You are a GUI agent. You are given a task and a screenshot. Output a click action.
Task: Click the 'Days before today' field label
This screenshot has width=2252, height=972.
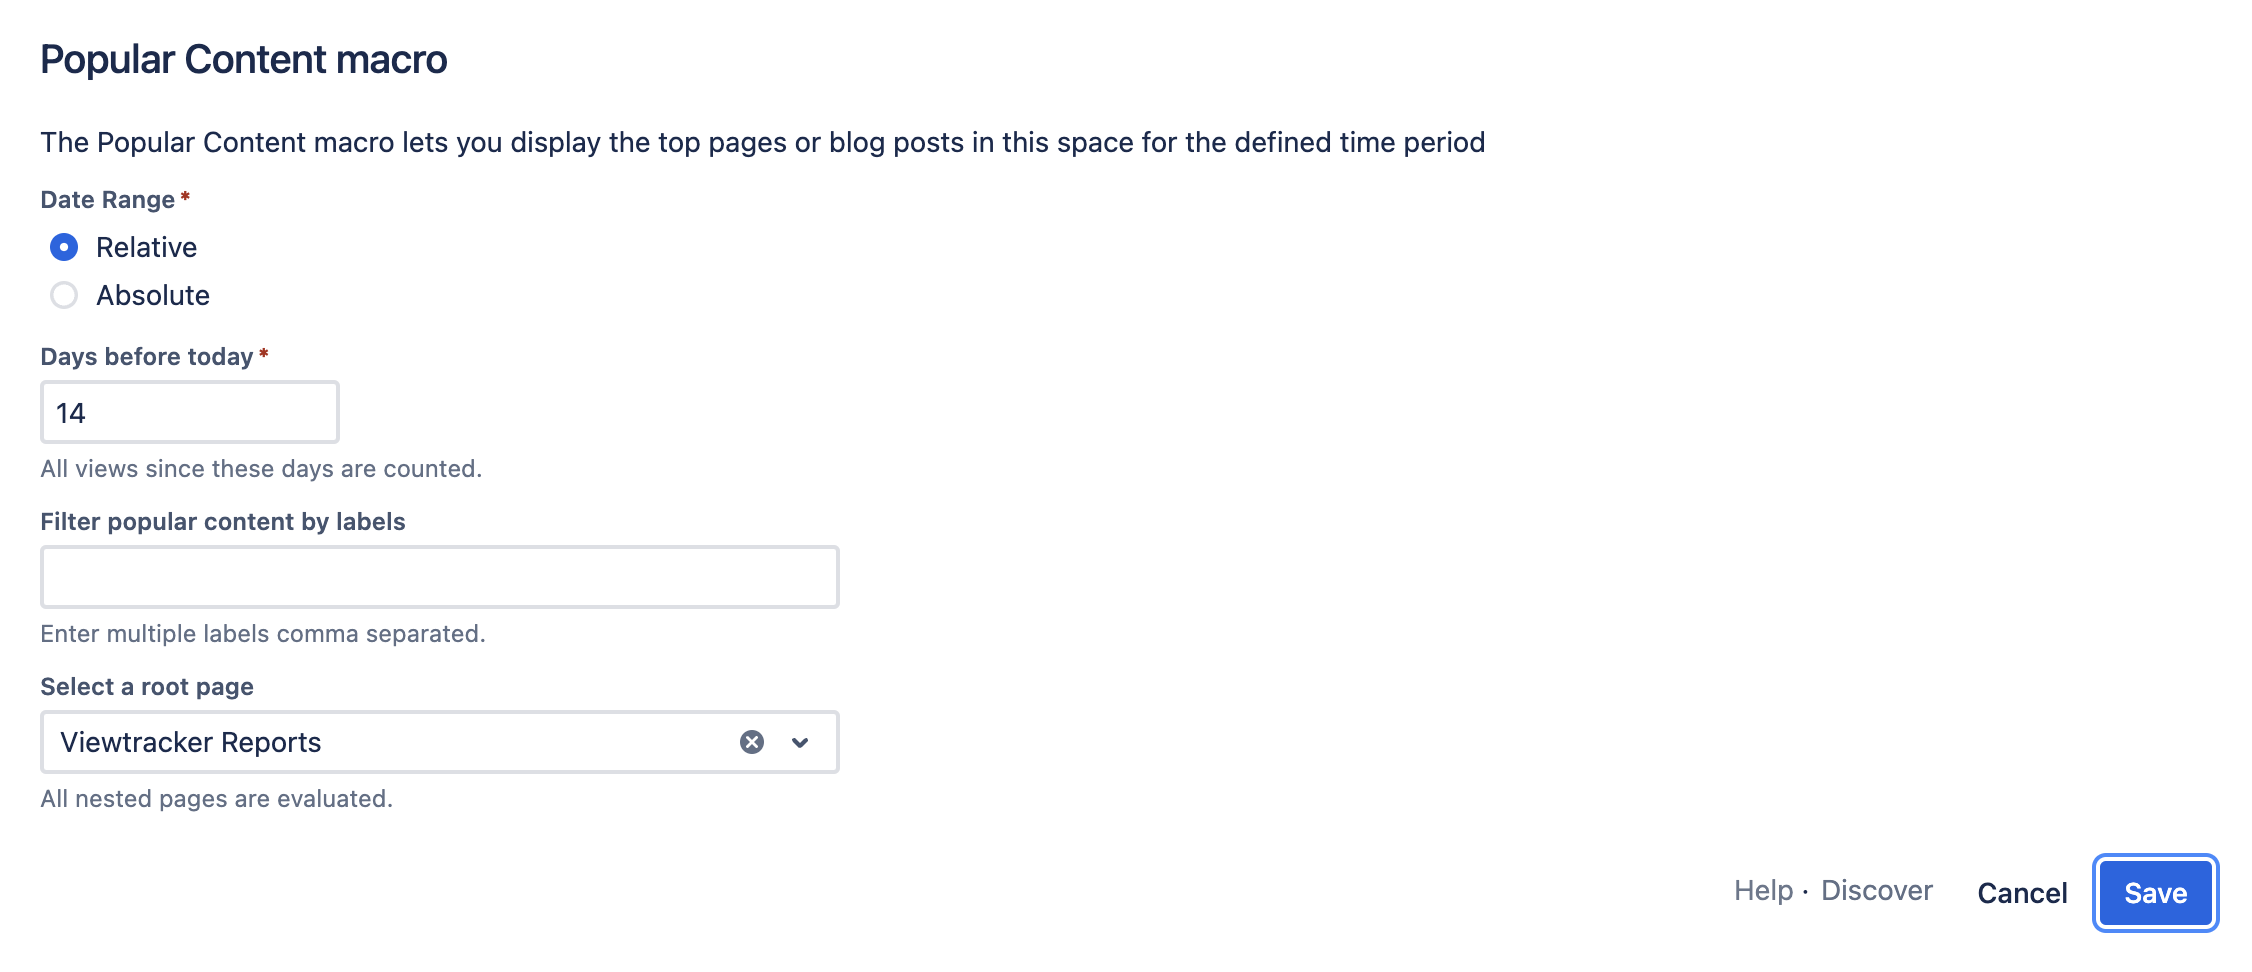[147, 357]
